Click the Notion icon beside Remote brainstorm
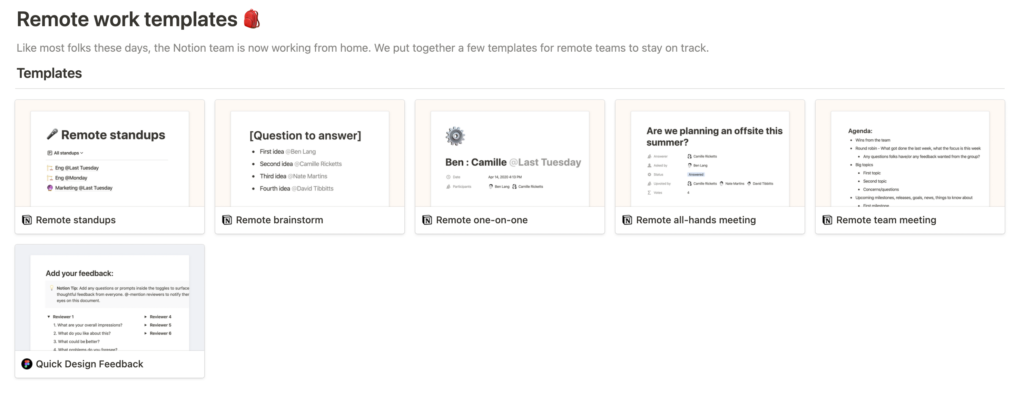This screenshot has height=397, width=1024. tap(227, 220)
